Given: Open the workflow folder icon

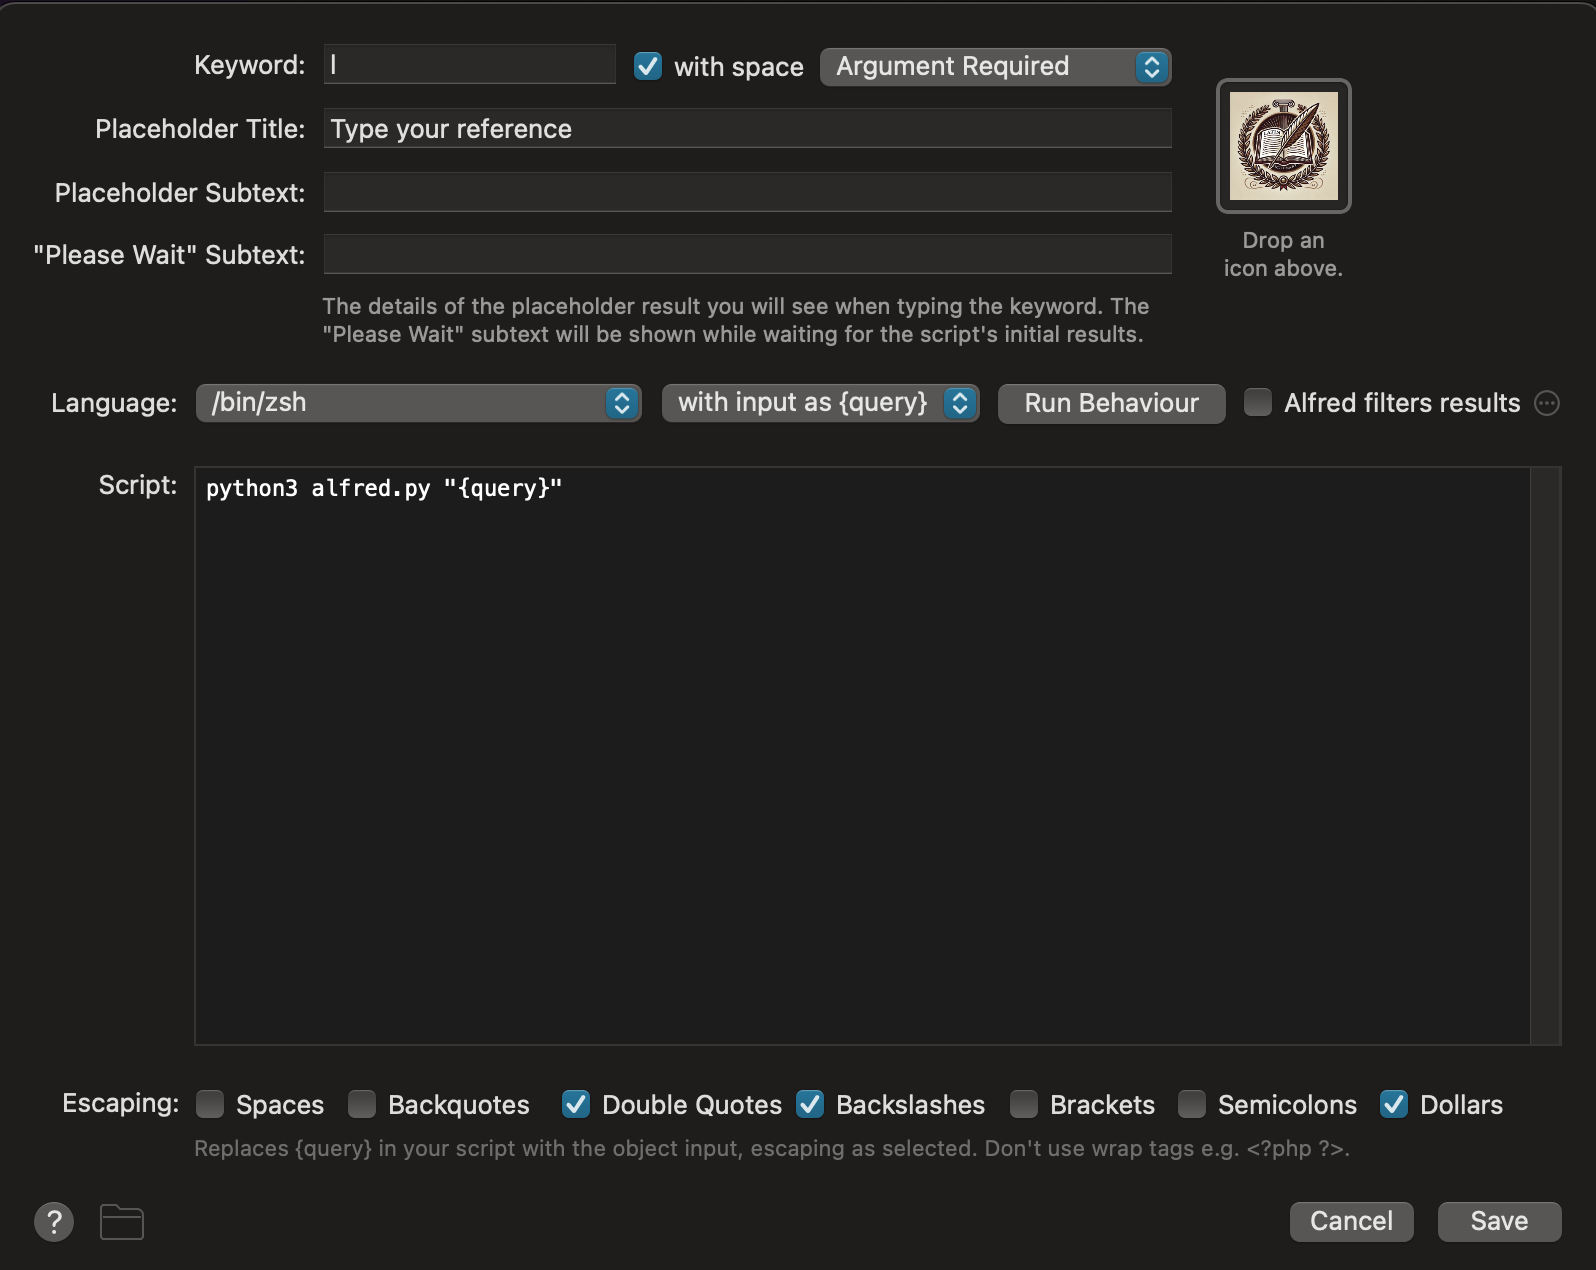Looking at the screenshot, I should [122, 1222].
